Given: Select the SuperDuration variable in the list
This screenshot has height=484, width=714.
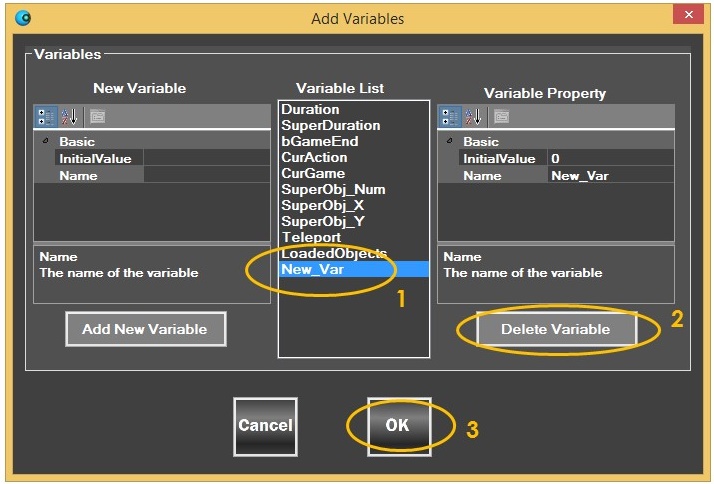Looking at the screenshot, I should click(330, 125).
